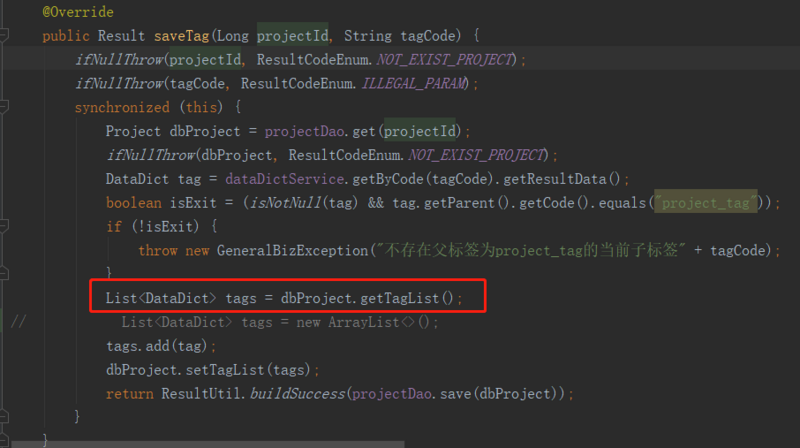Screen dimensions: 800x448
Task: Click tagCode at the end of the throw line
Action: click(x=738, y=251)
